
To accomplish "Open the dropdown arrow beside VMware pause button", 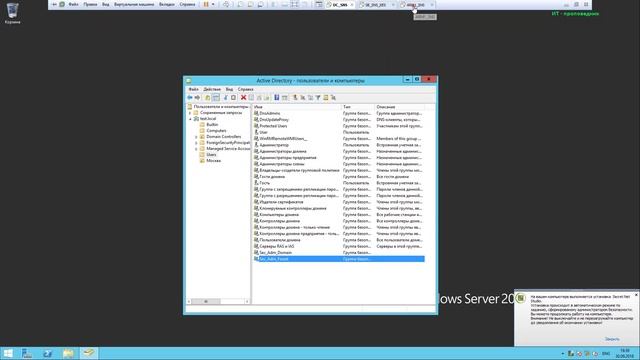I will [213, 4].
